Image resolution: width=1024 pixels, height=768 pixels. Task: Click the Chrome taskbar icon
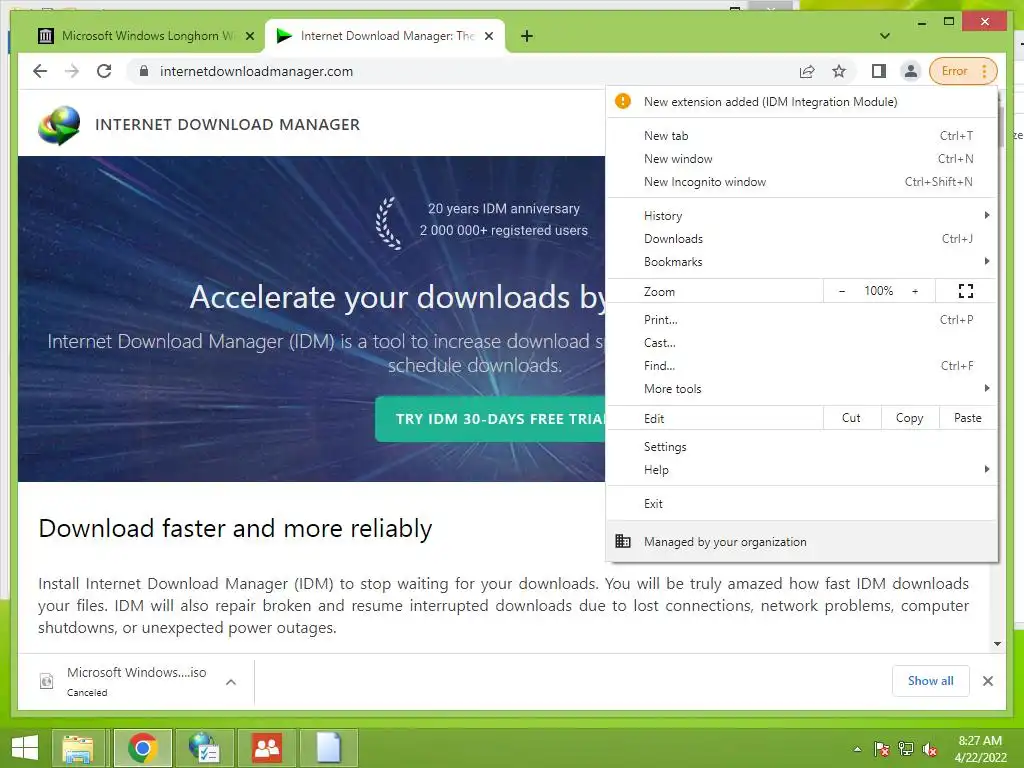142,748
